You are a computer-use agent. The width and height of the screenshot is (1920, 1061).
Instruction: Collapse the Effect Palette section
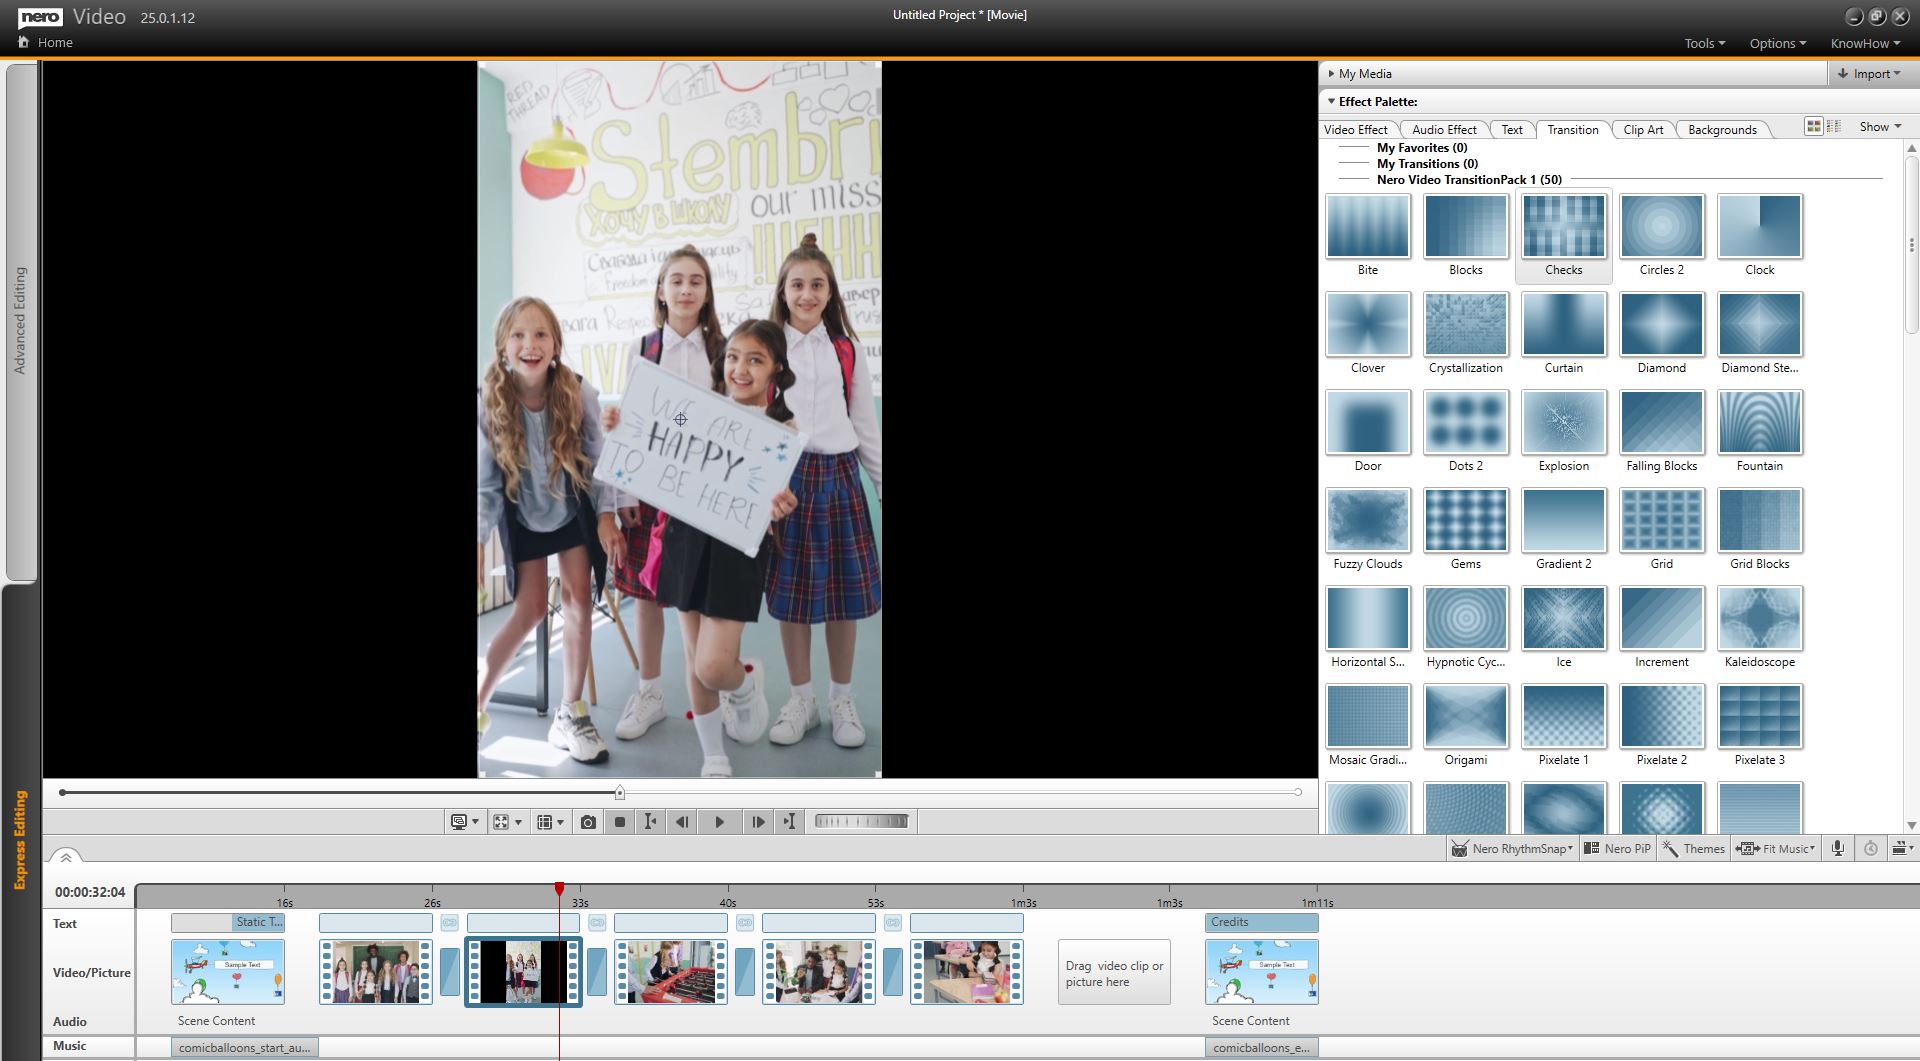coord(1372,102)
